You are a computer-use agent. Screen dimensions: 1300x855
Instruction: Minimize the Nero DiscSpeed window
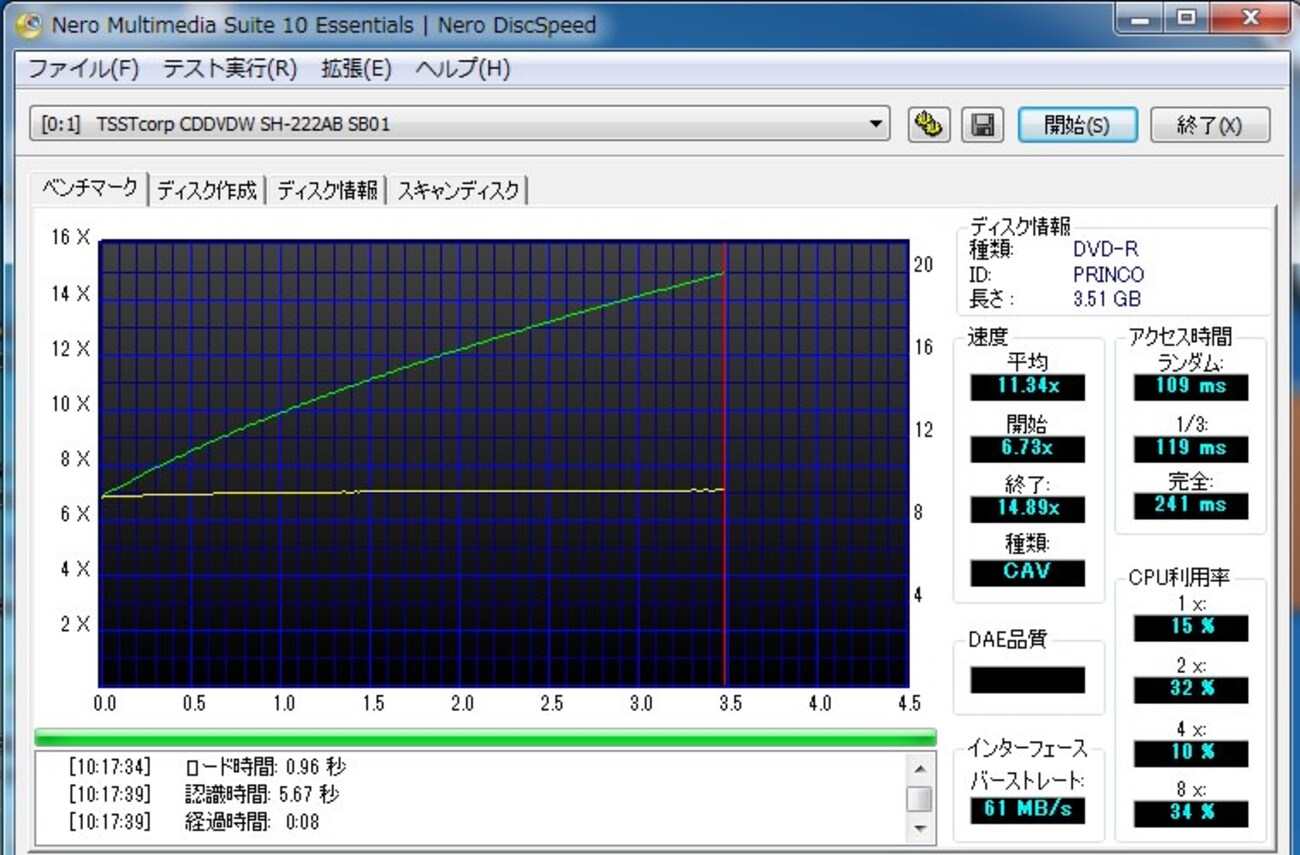pos(1139,19)
